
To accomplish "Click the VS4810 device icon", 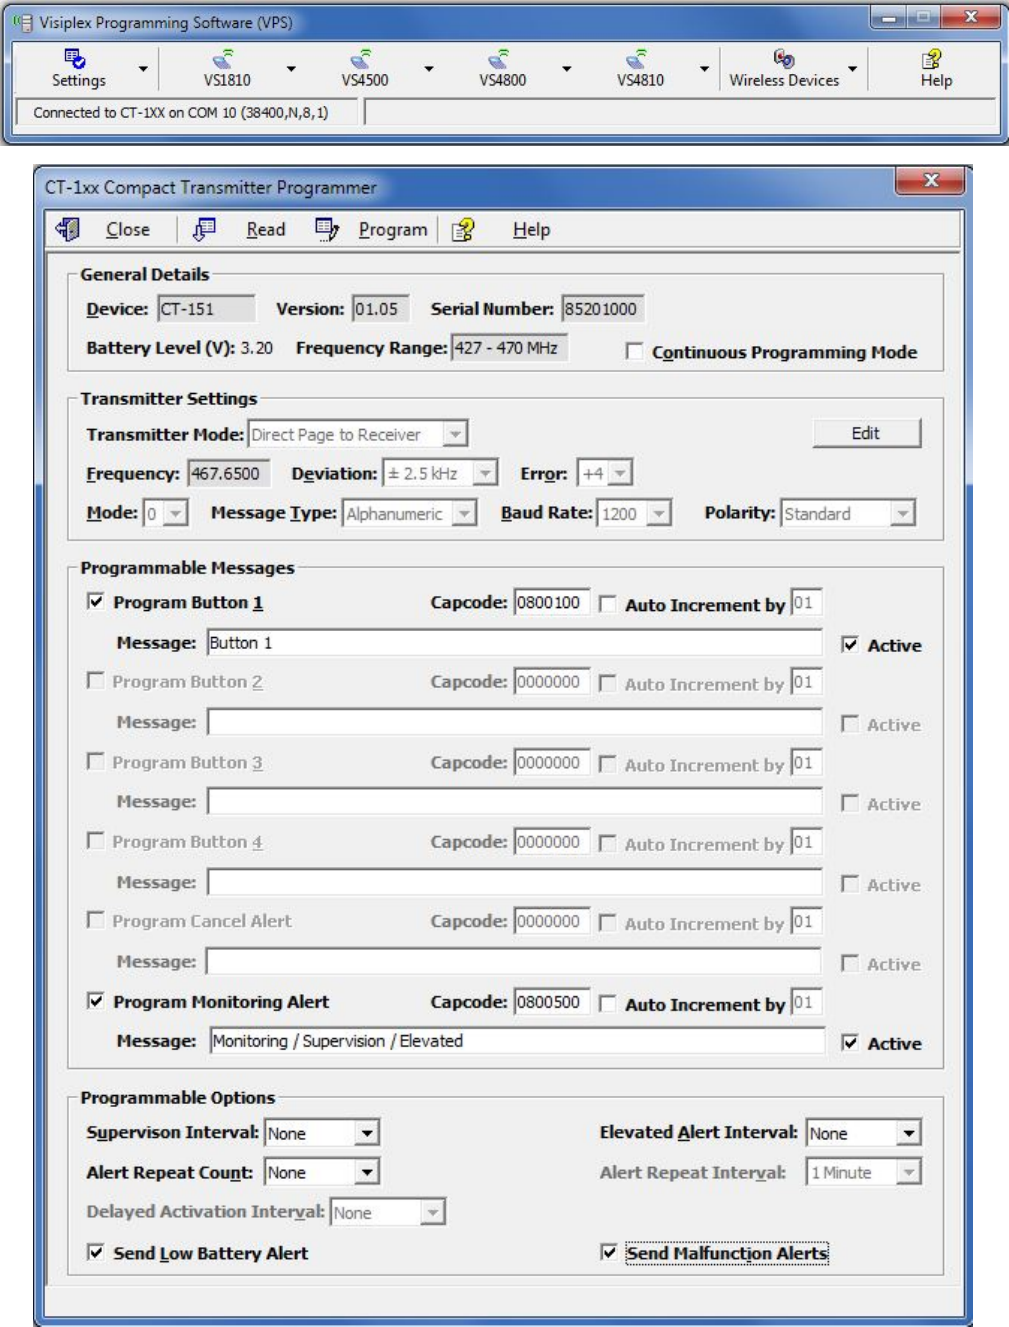I will pyautogui.click(x=639, y=59).
